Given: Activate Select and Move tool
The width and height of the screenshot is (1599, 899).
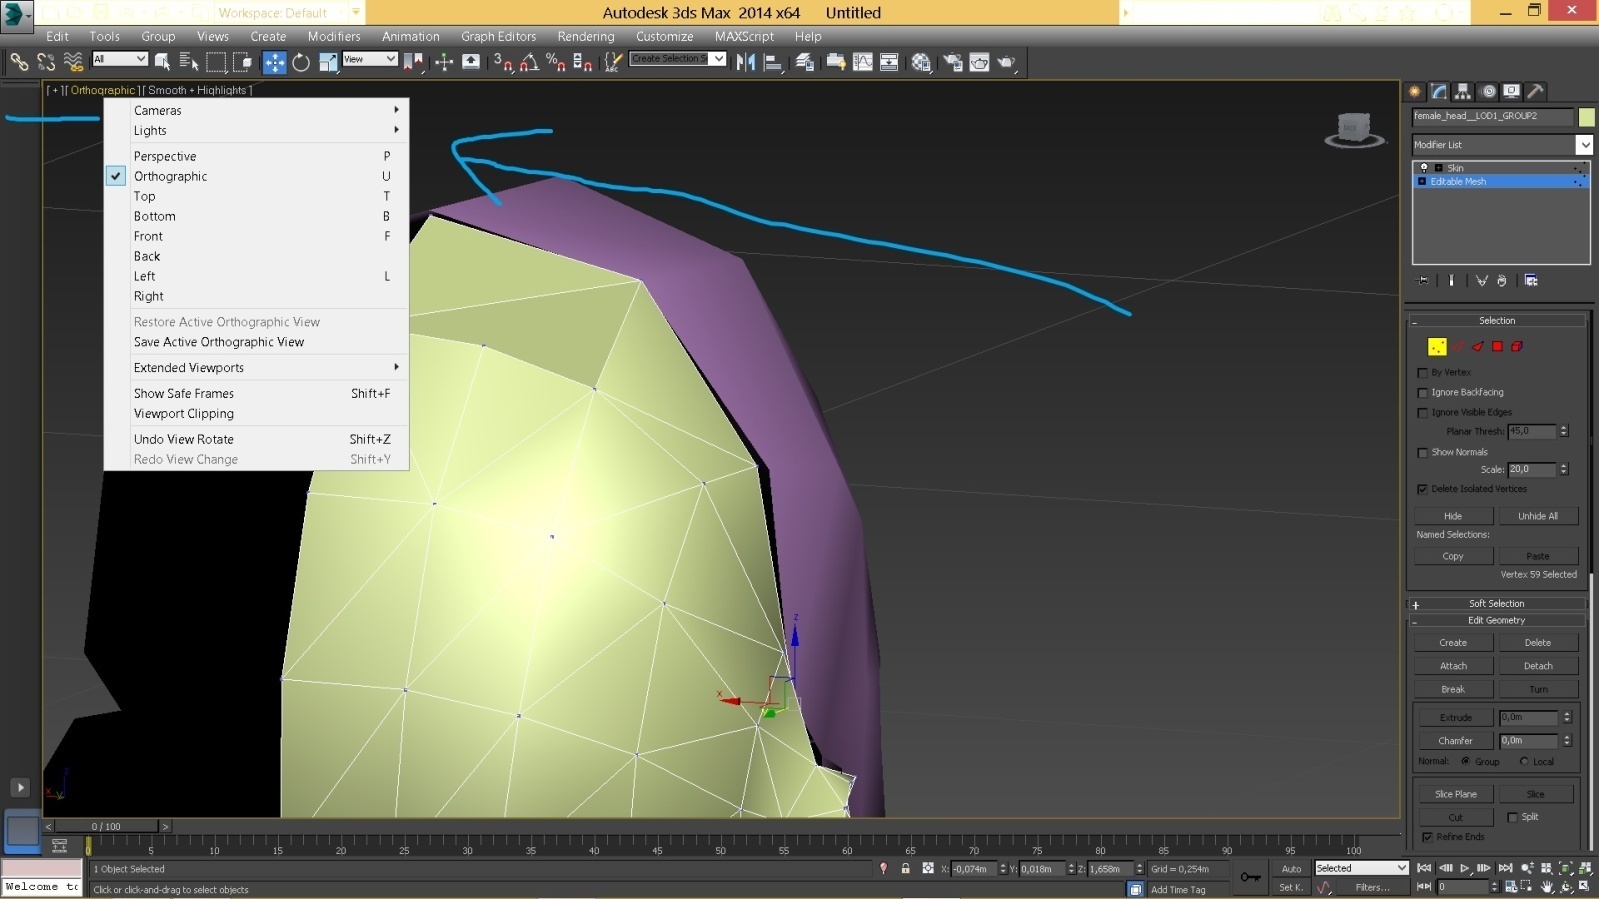Looking at the screenshot, I should click(x=274, y=62).
